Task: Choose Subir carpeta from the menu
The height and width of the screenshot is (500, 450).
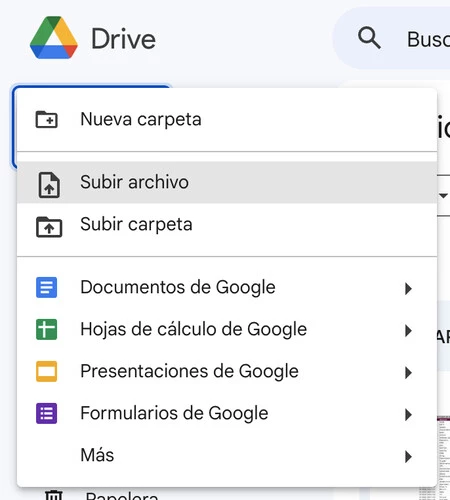Action: point(227,224)
